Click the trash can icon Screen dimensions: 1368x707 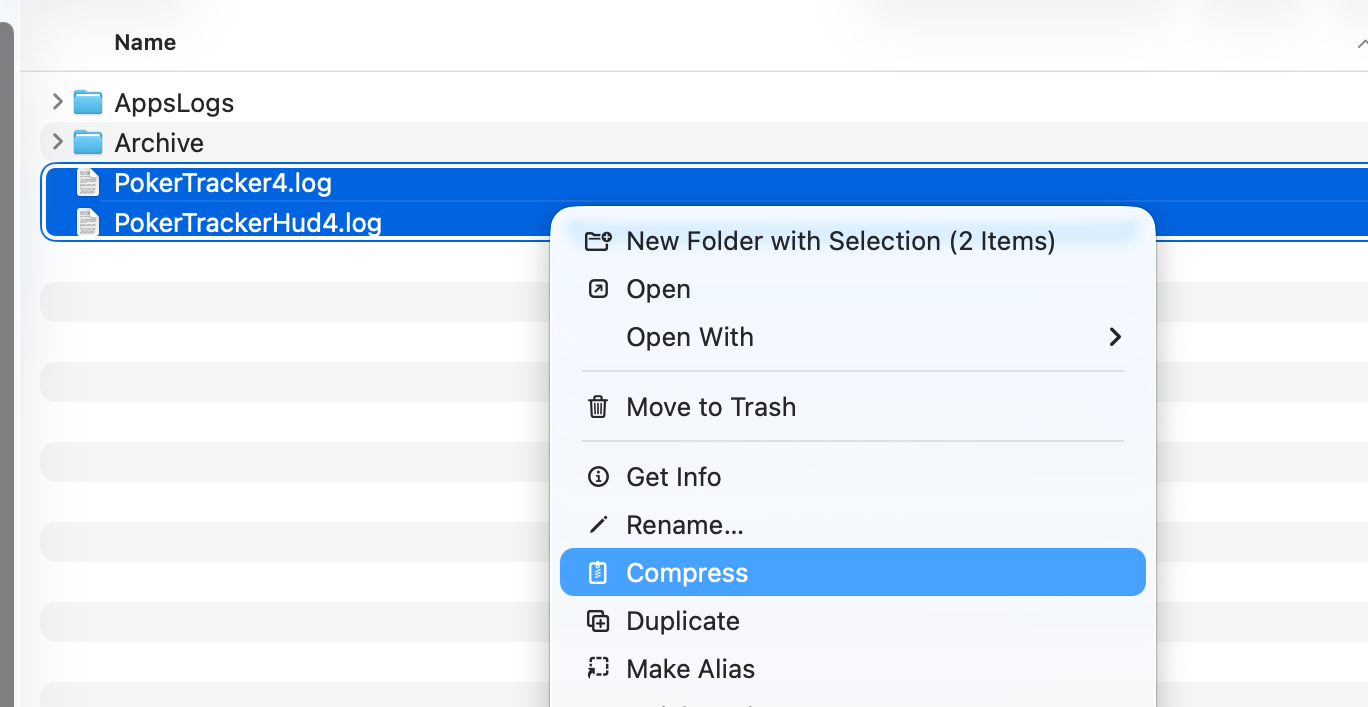click(x=598, y=407)
